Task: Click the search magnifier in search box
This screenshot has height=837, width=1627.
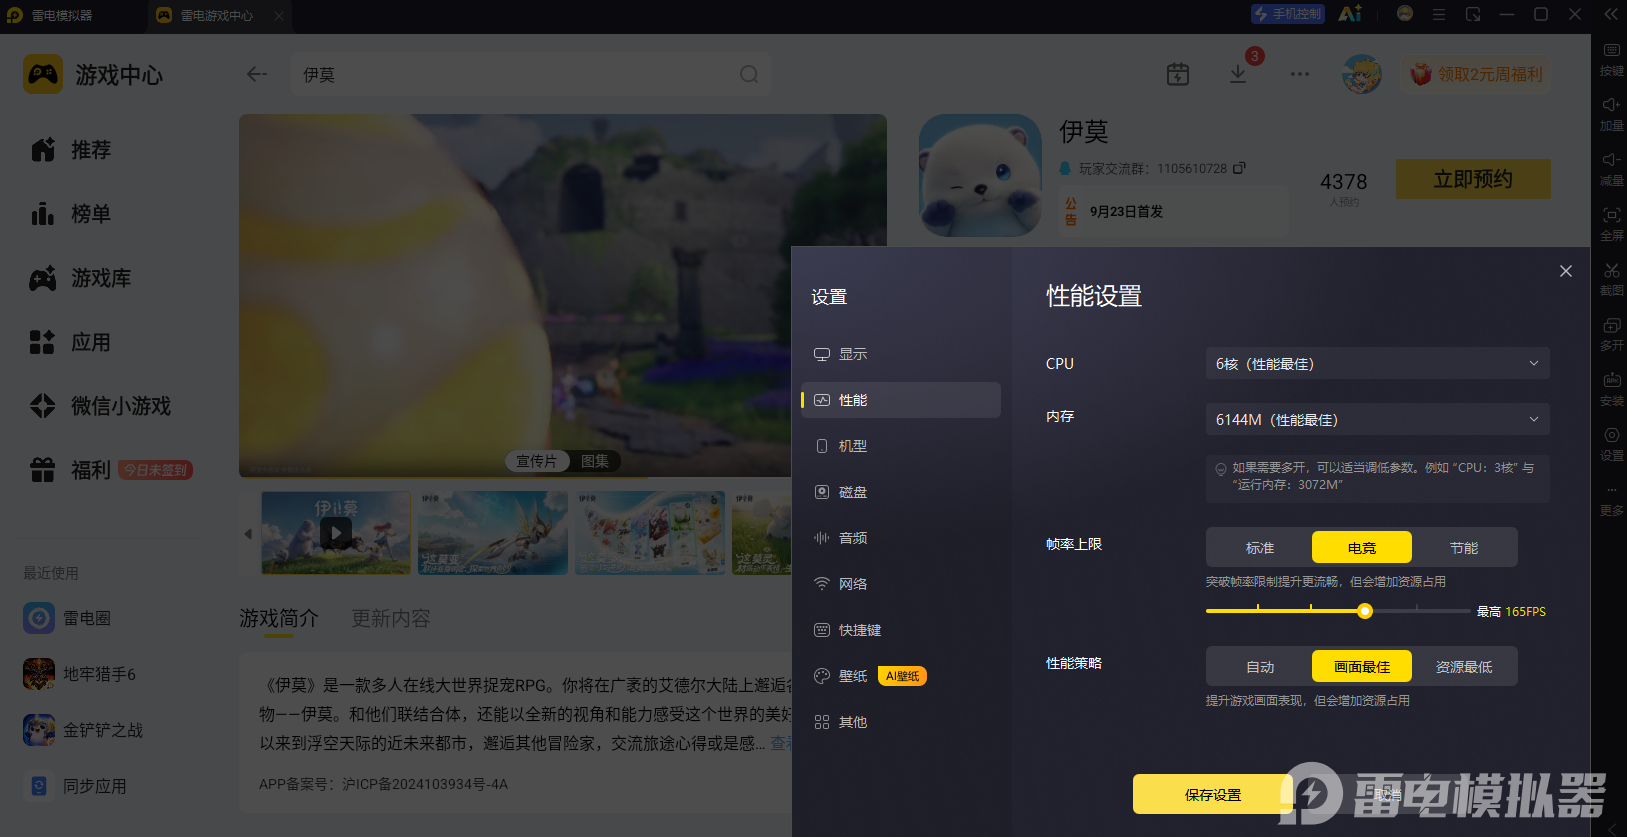Action: [x=749, y=75]
